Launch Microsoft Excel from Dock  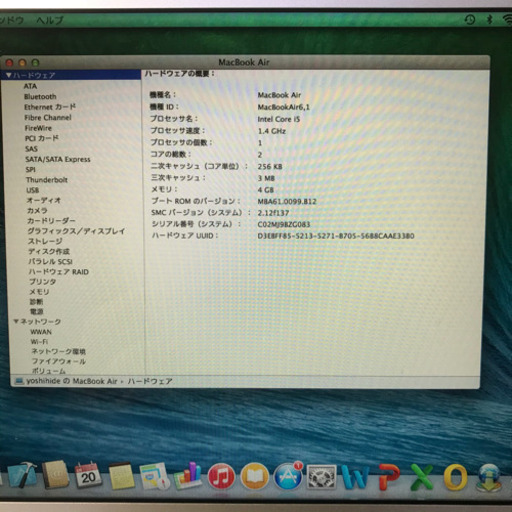[422, 477]
